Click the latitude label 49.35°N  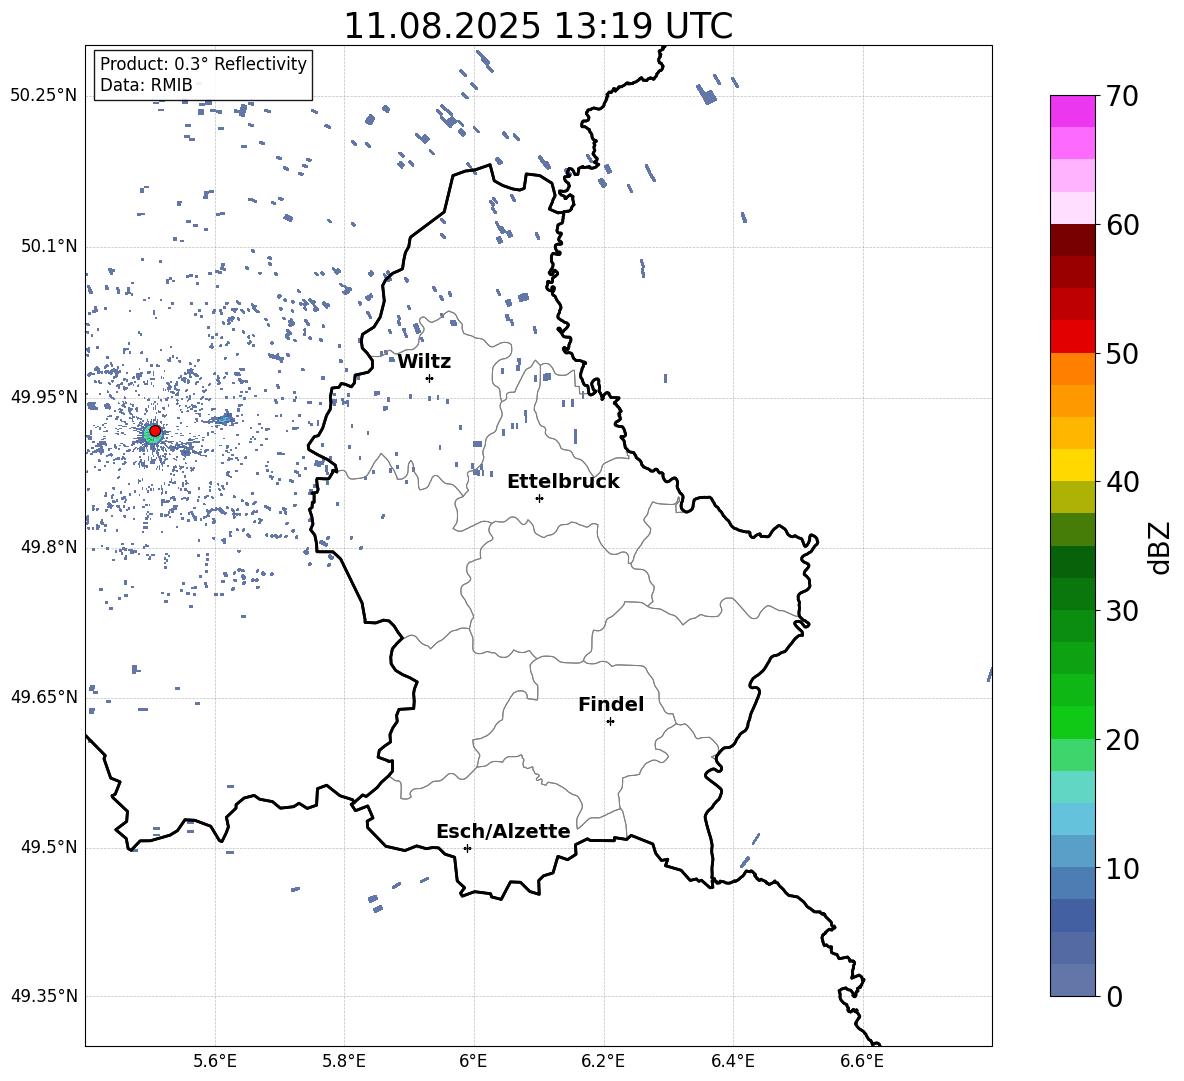click(44, 996)
